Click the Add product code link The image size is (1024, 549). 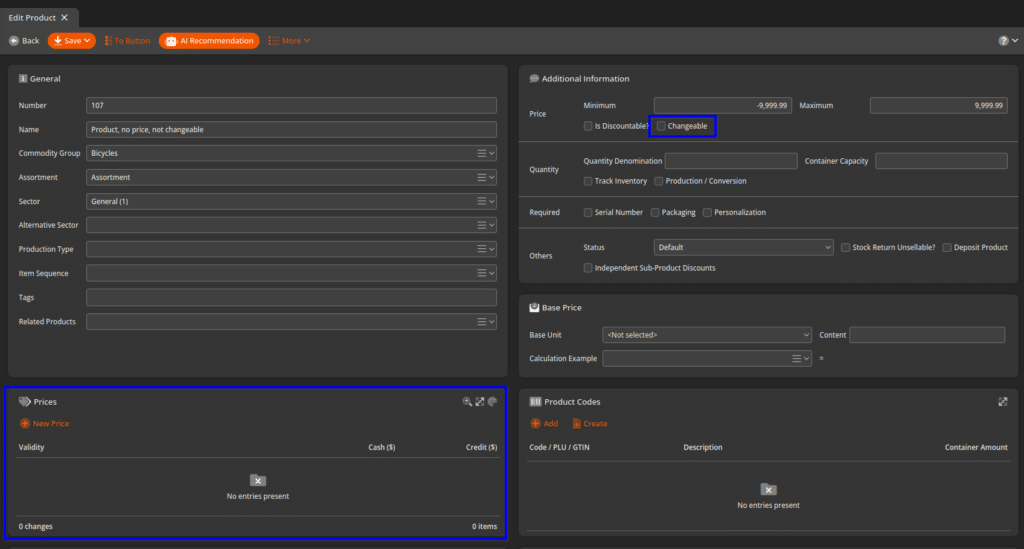[544, 424]
